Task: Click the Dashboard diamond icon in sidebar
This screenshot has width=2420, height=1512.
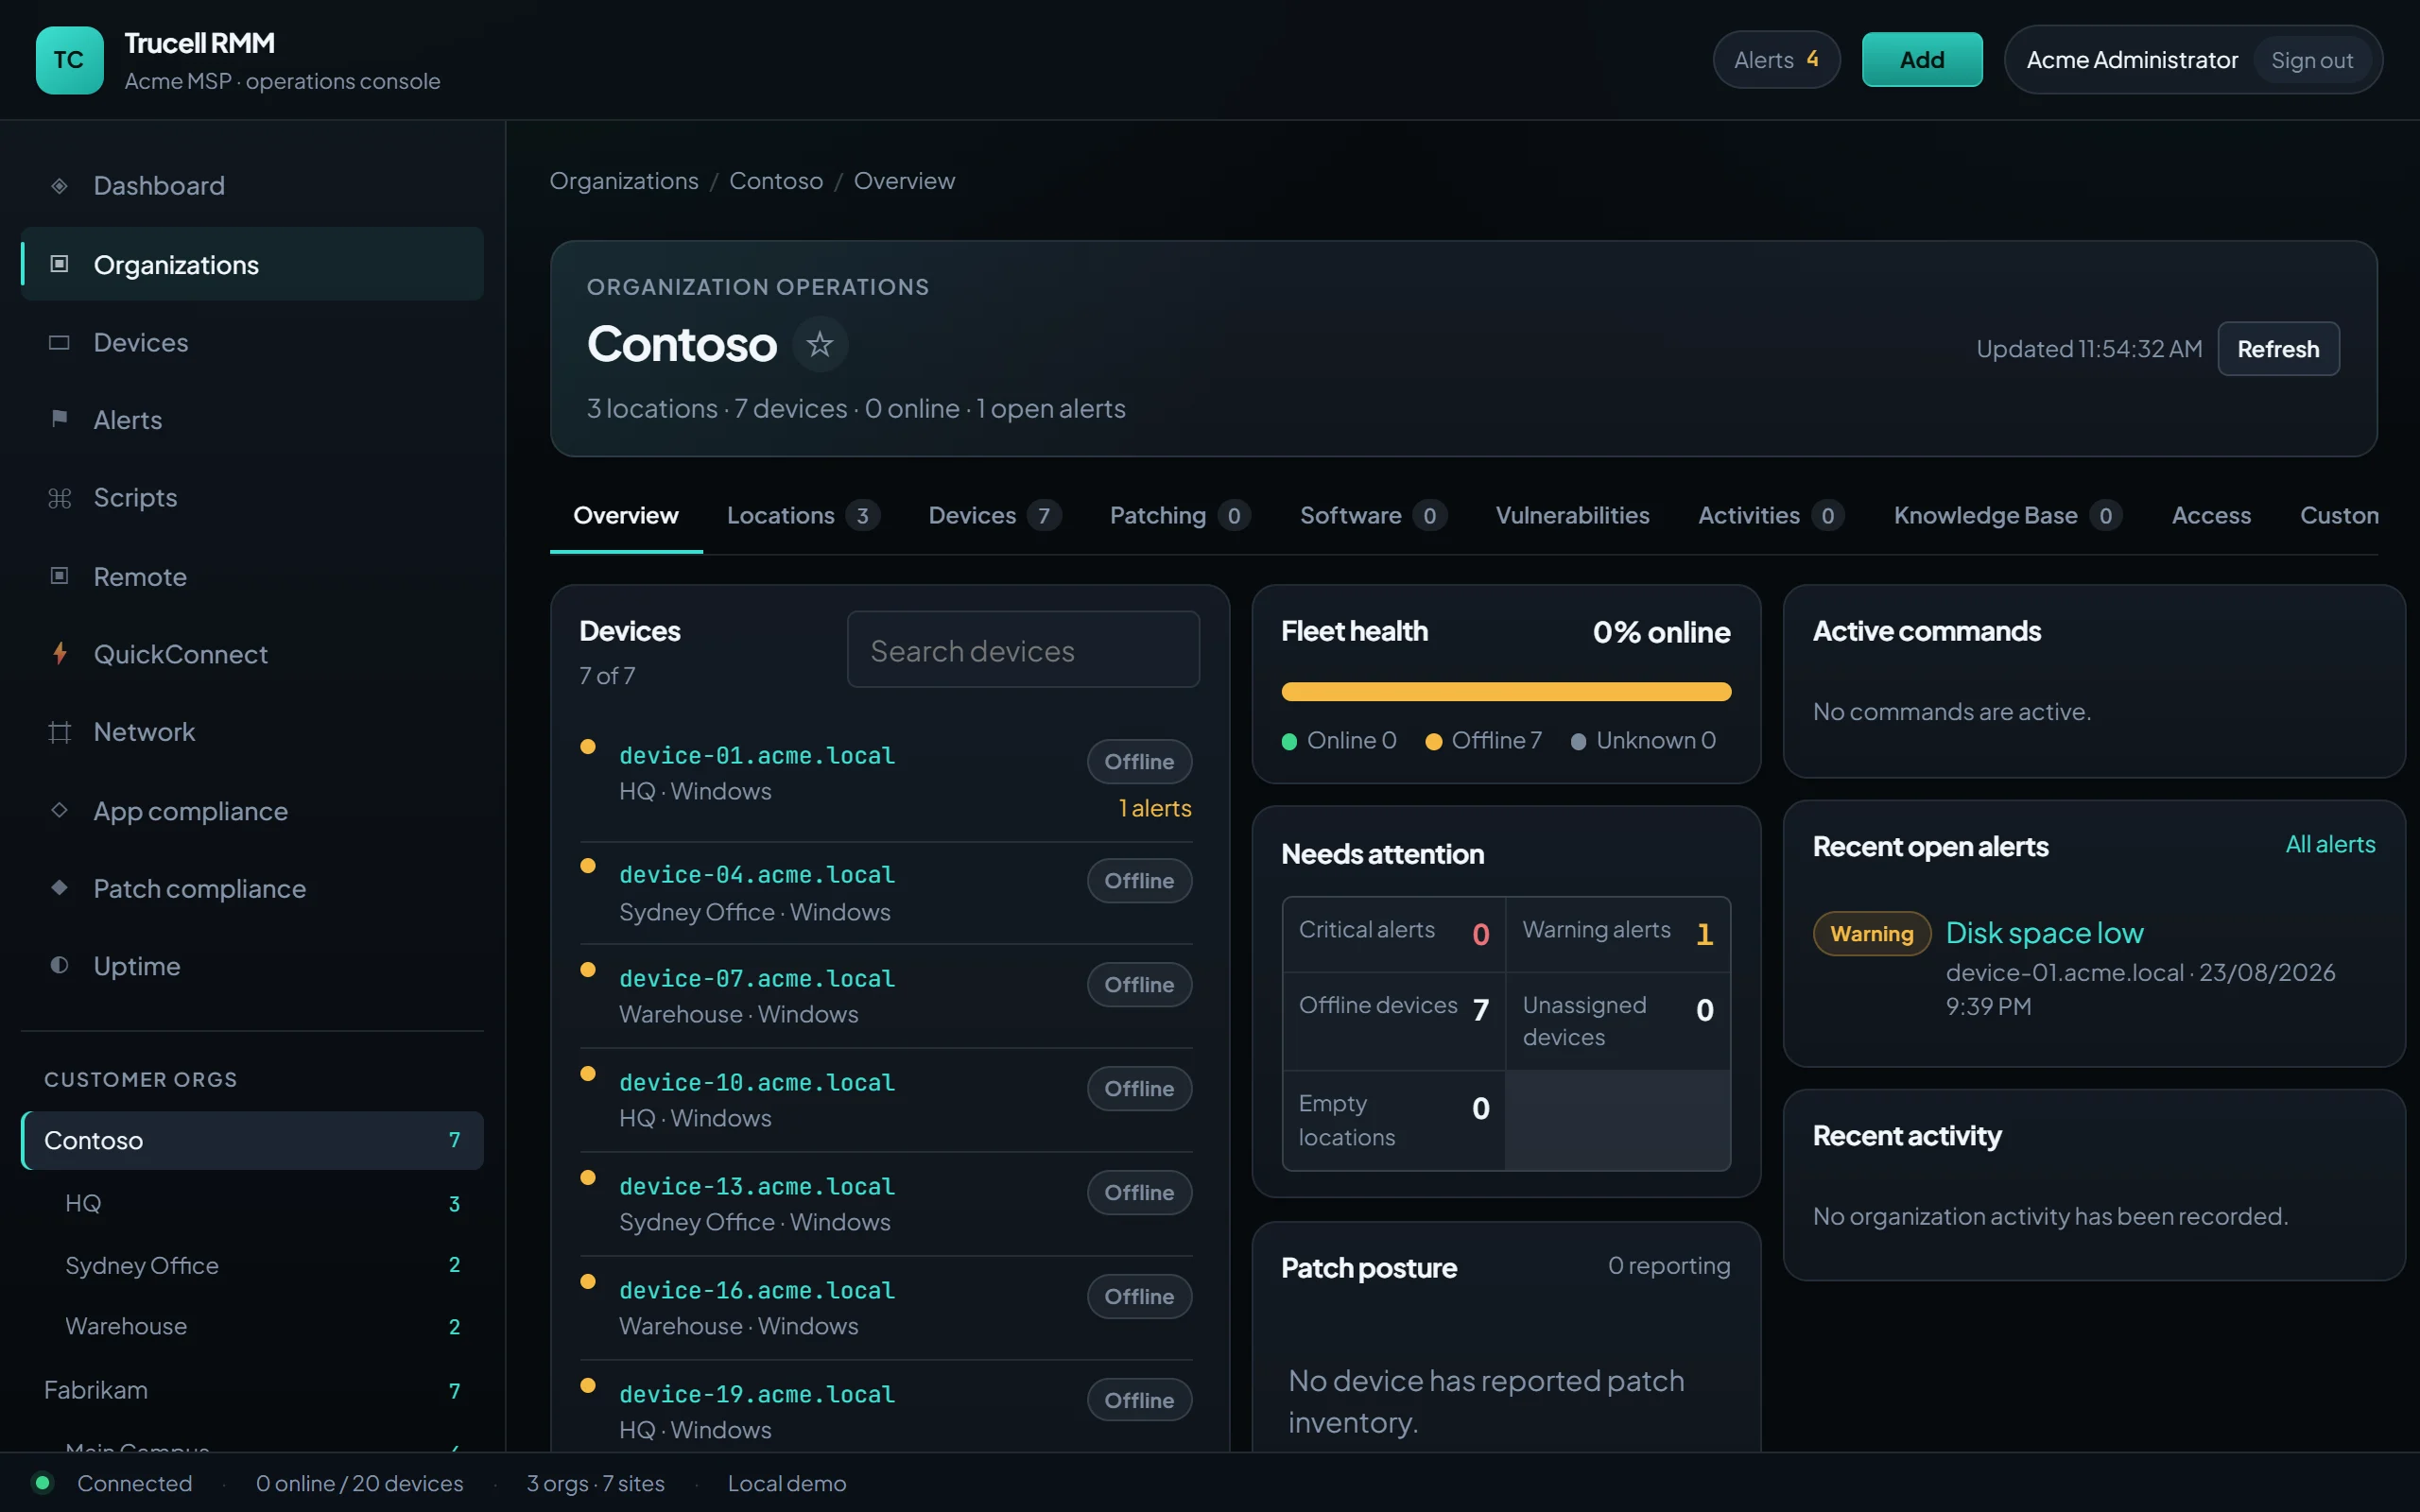Action: pos(59,186)
